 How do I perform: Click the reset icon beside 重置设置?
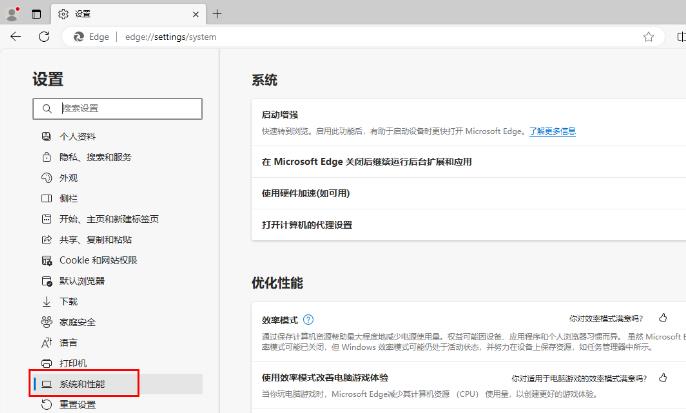coord(46,405)
